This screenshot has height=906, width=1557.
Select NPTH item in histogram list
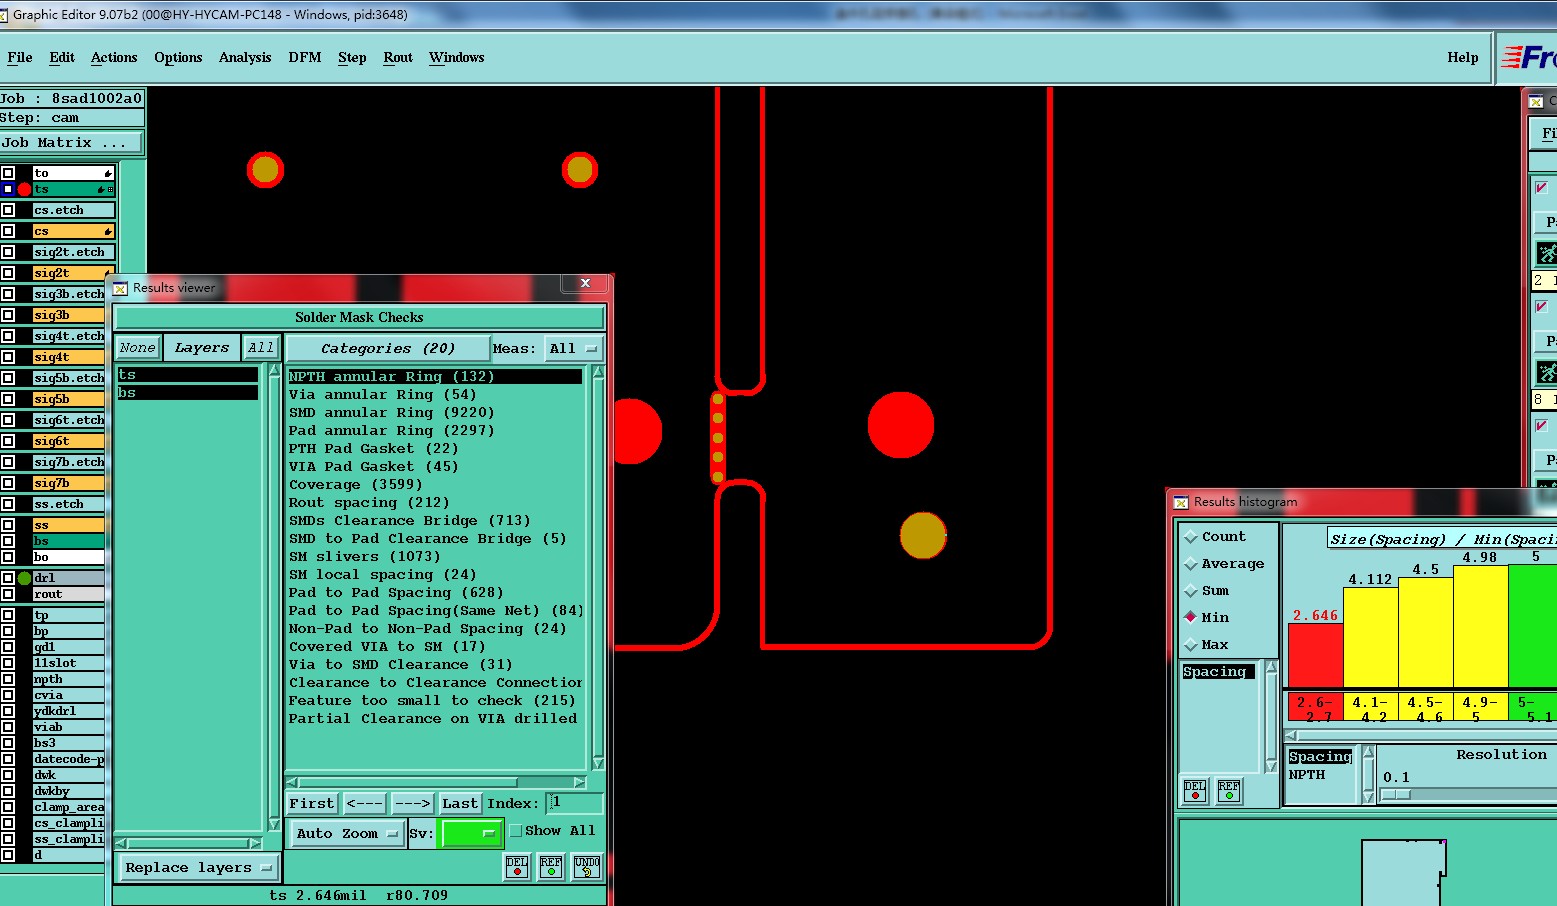1306,775
